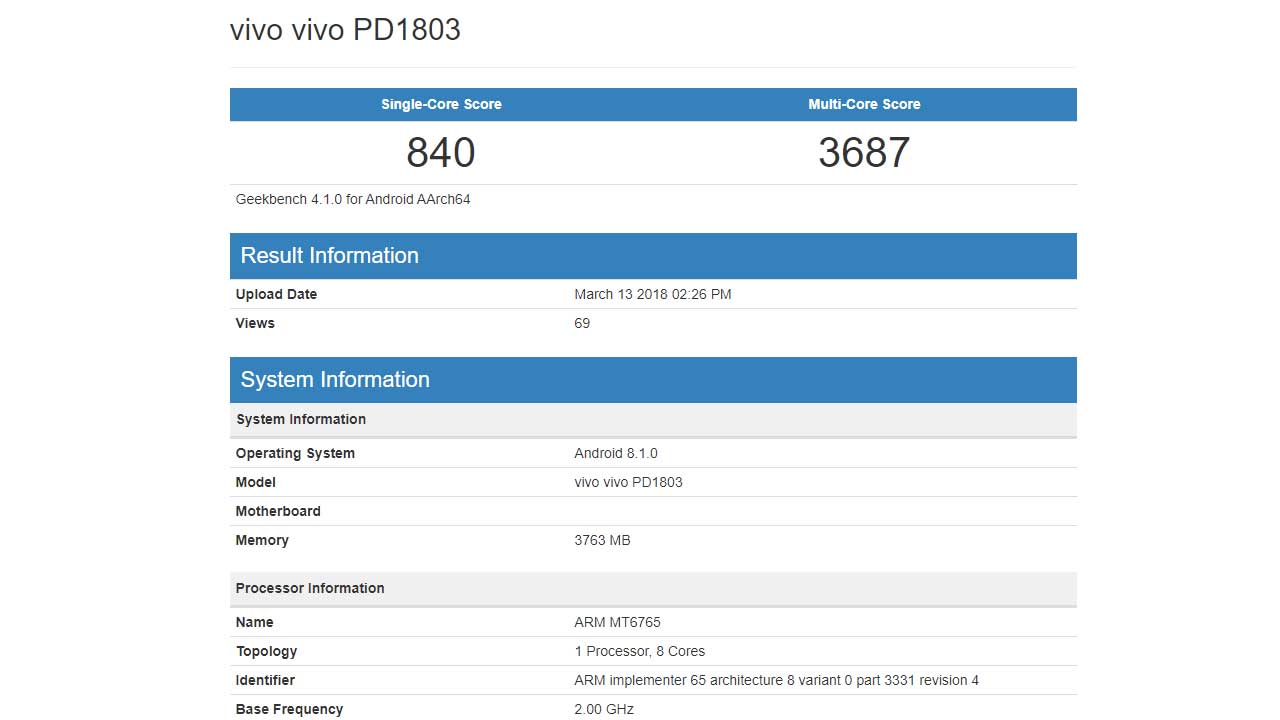Screen dimensions: 1280x720
Task: Select the 1 Processor, 8 Cores value
Action: point(640,651)
